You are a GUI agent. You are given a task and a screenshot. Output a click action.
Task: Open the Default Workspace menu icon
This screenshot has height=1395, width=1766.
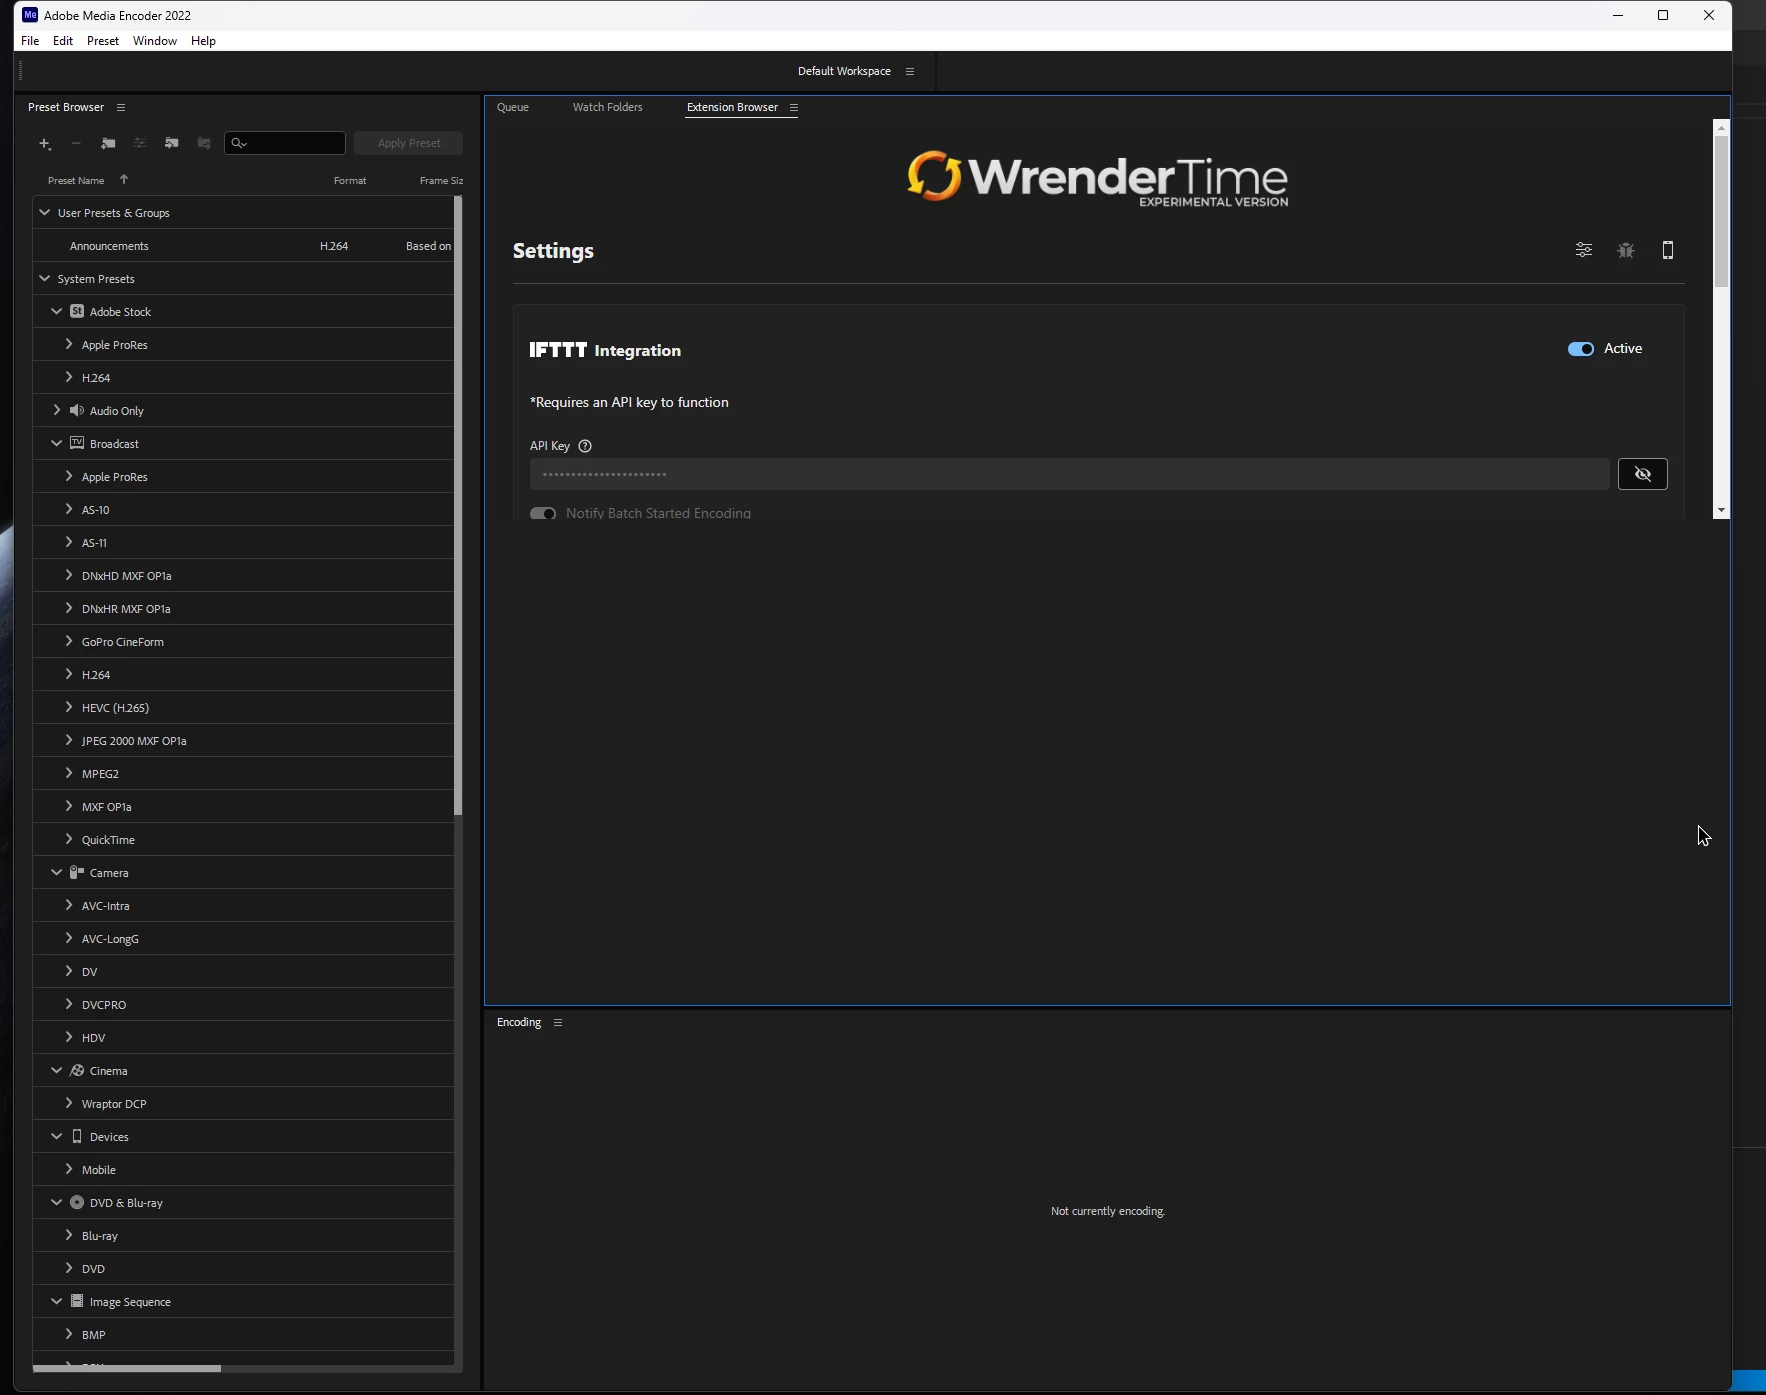click(x=910, y=71)
